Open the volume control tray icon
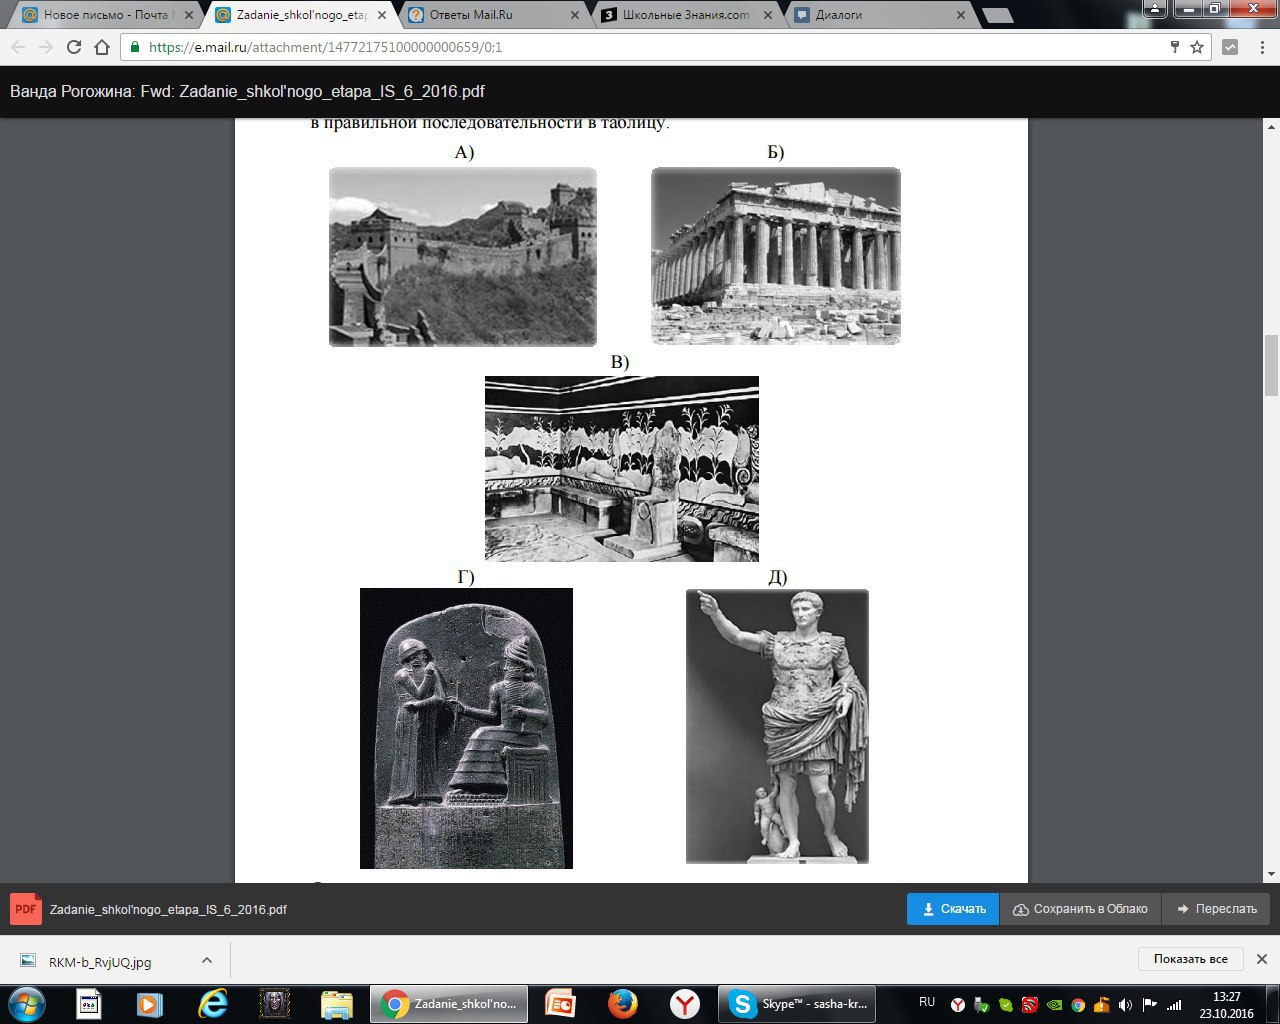Screen dimensions: 1280x1024 1126,1005
